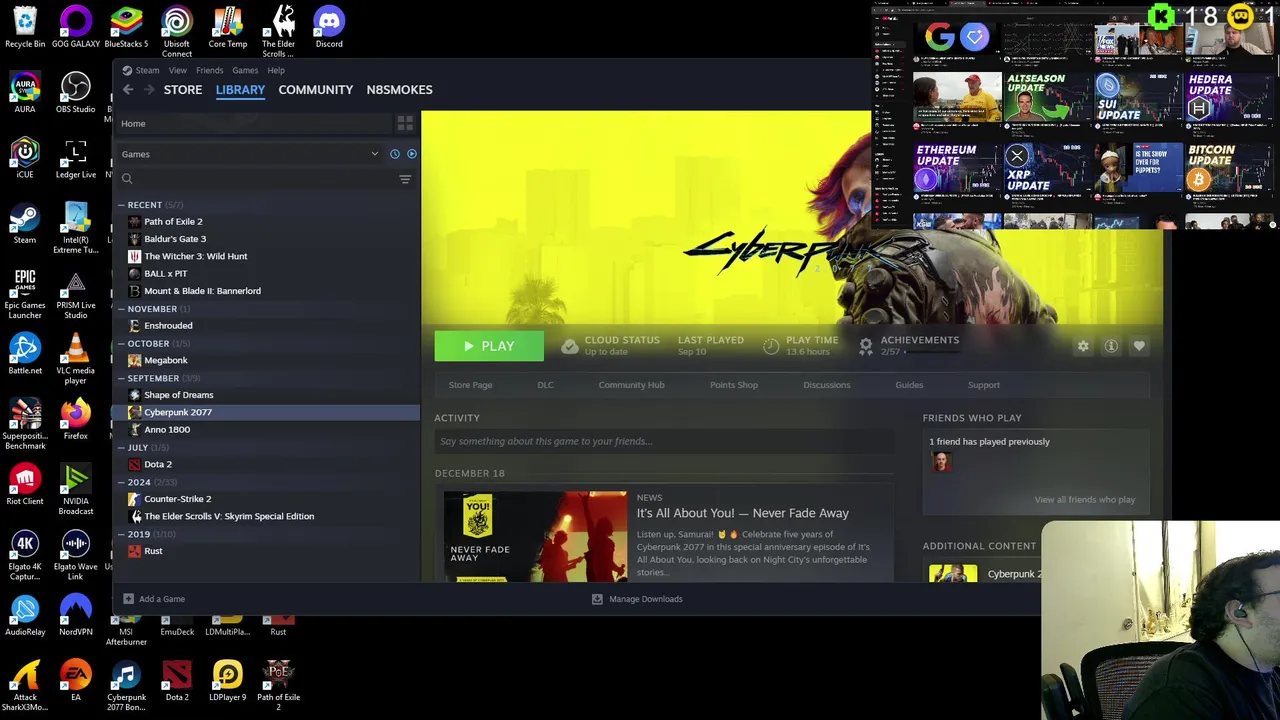The height and width of the screenshot is (720, 1280).
Task: Open the EA desktop shortcut
Action: pos(76,681)
